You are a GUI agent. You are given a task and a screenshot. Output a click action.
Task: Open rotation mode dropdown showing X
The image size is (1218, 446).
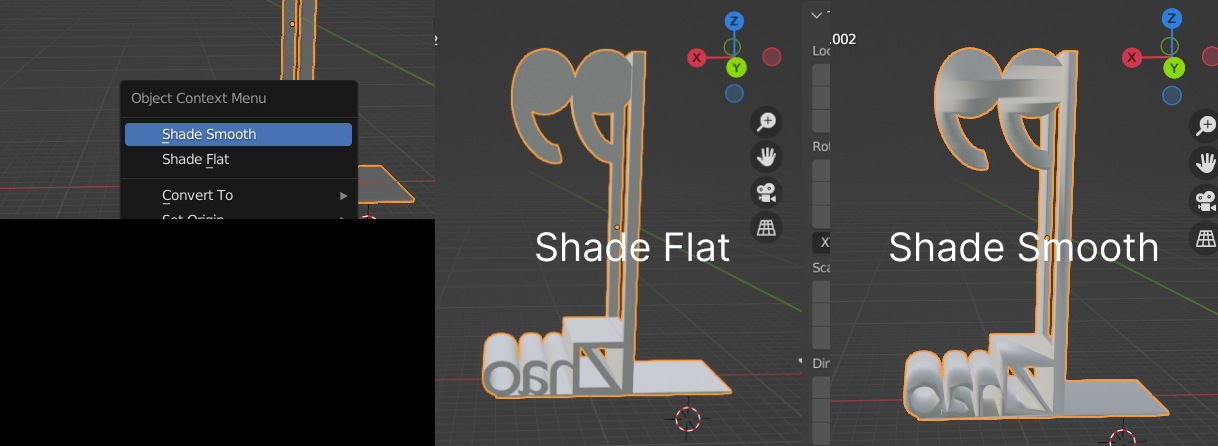(x=821, y=243)
